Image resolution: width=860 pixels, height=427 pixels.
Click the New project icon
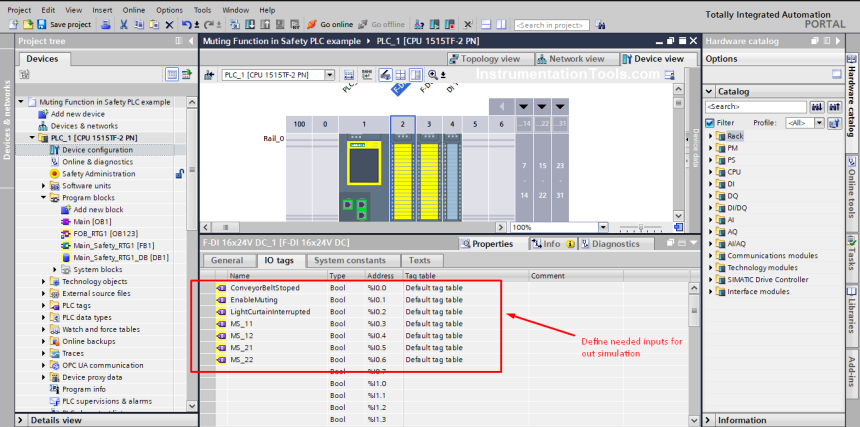(13, 24)
